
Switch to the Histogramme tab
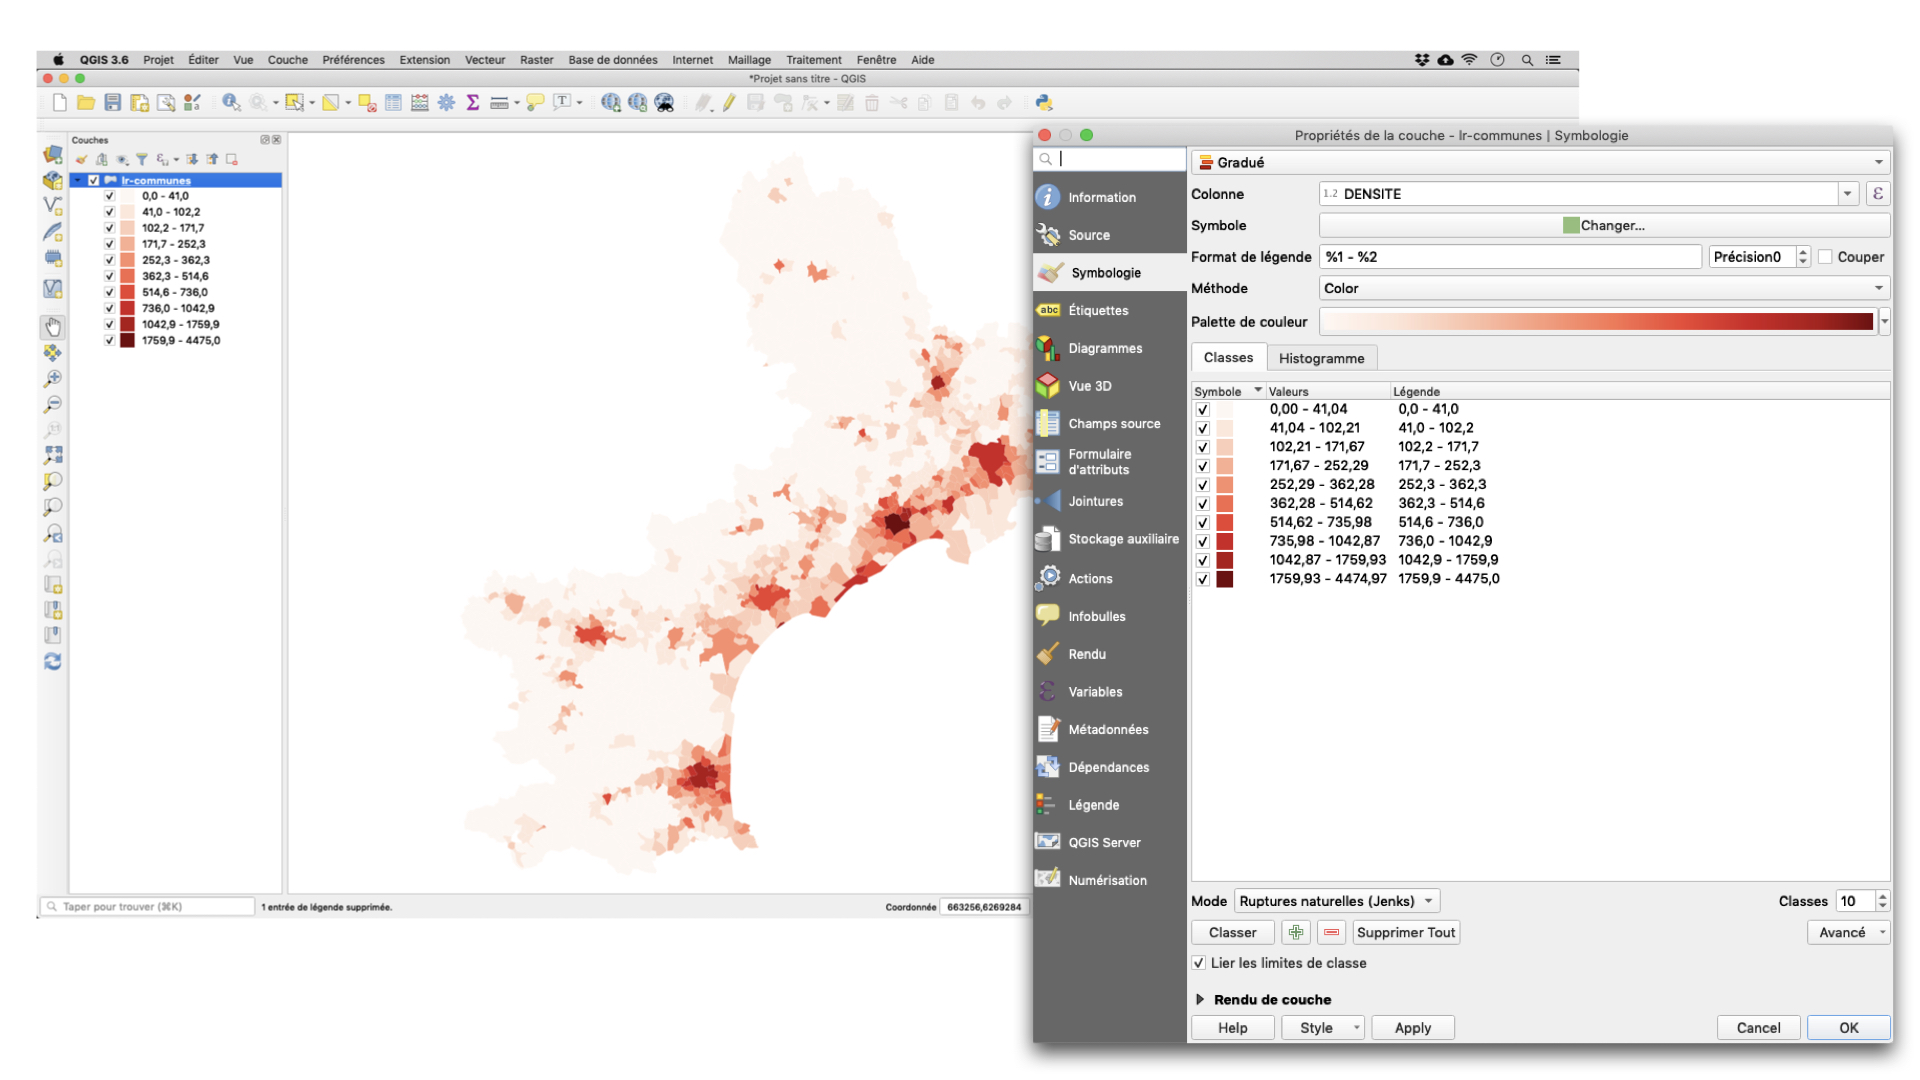click(x=1321, y=358)
